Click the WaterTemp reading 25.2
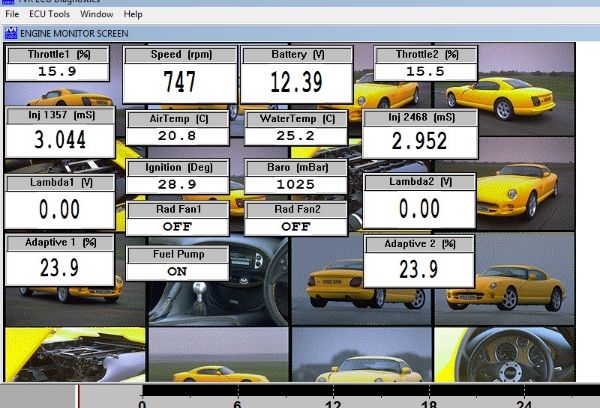Viewport: 600px width, 408px height. pos(295,135)
